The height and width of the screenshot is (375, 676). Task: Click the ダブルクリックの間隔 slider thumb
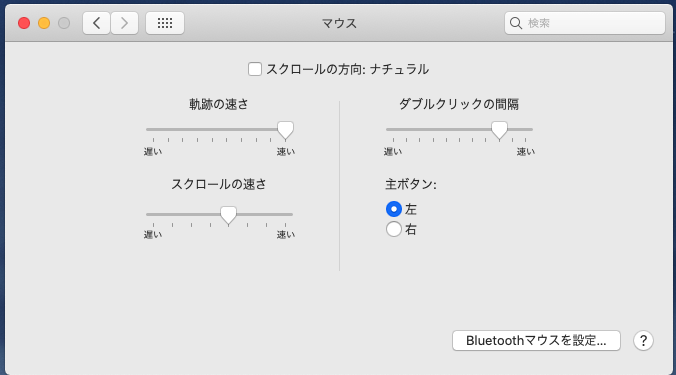499,130
